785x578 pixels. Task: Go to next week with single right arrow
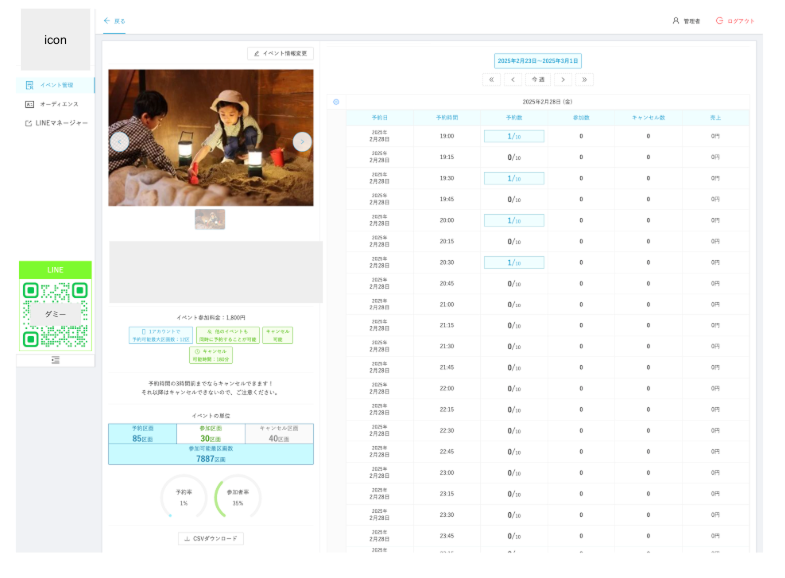pos(563,79)
